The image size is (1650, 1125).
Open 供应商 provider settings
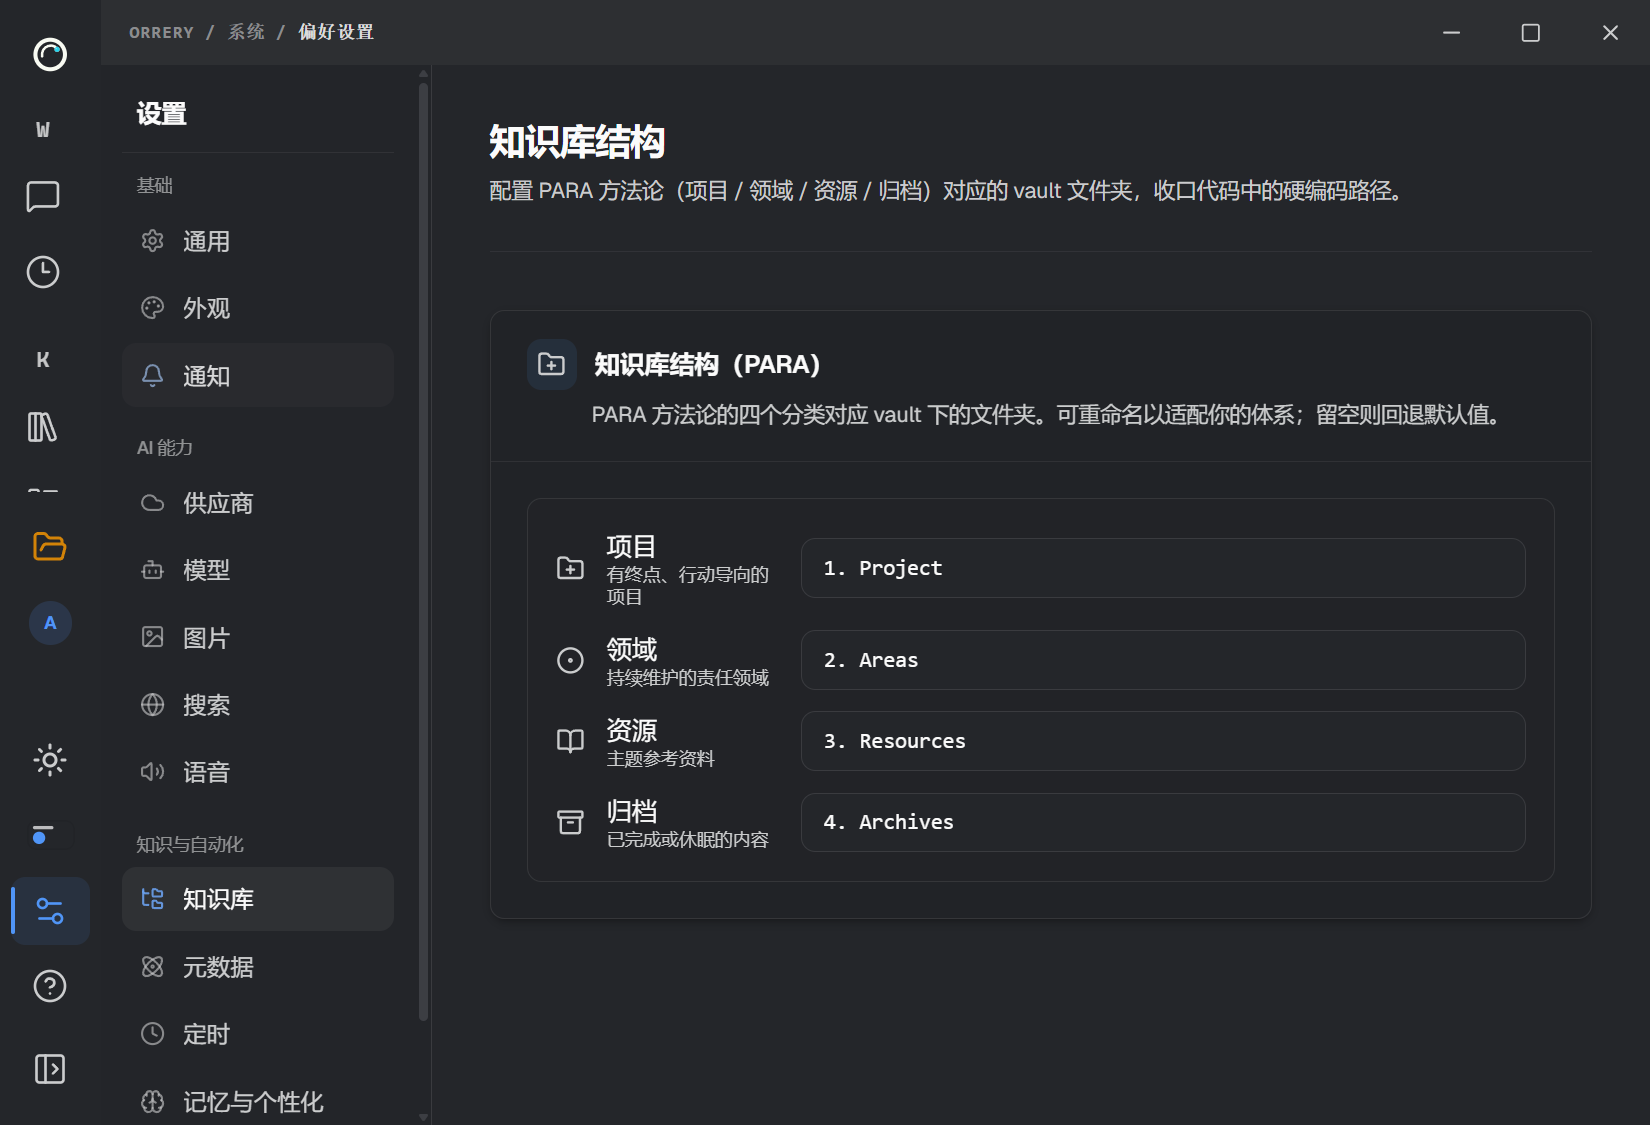click(258, 503)
